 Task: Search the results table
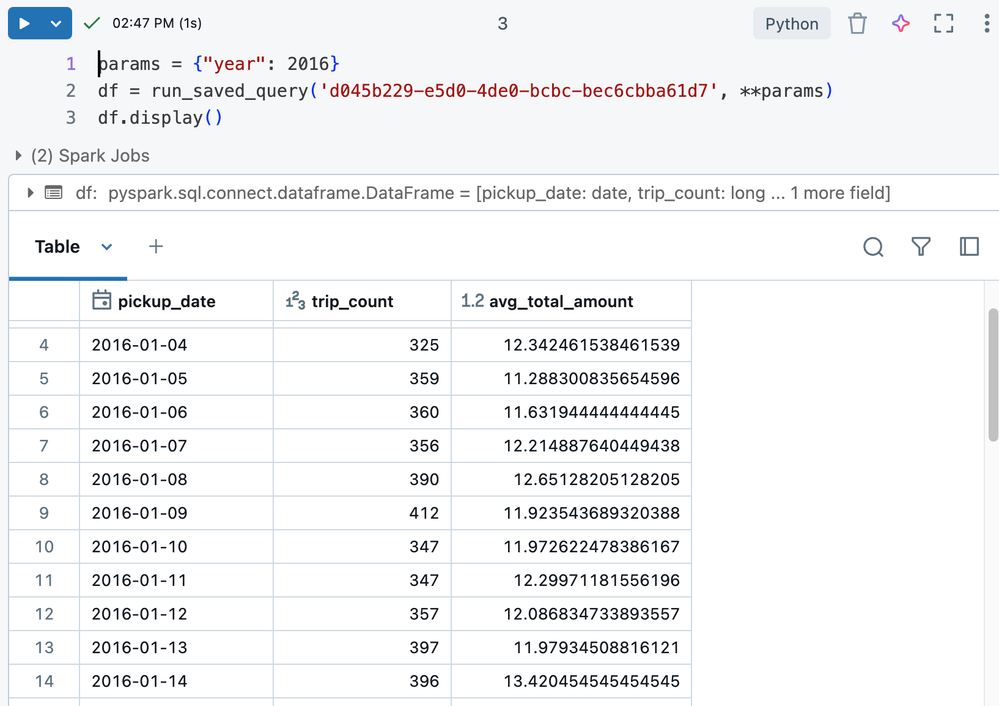point(873,247)
